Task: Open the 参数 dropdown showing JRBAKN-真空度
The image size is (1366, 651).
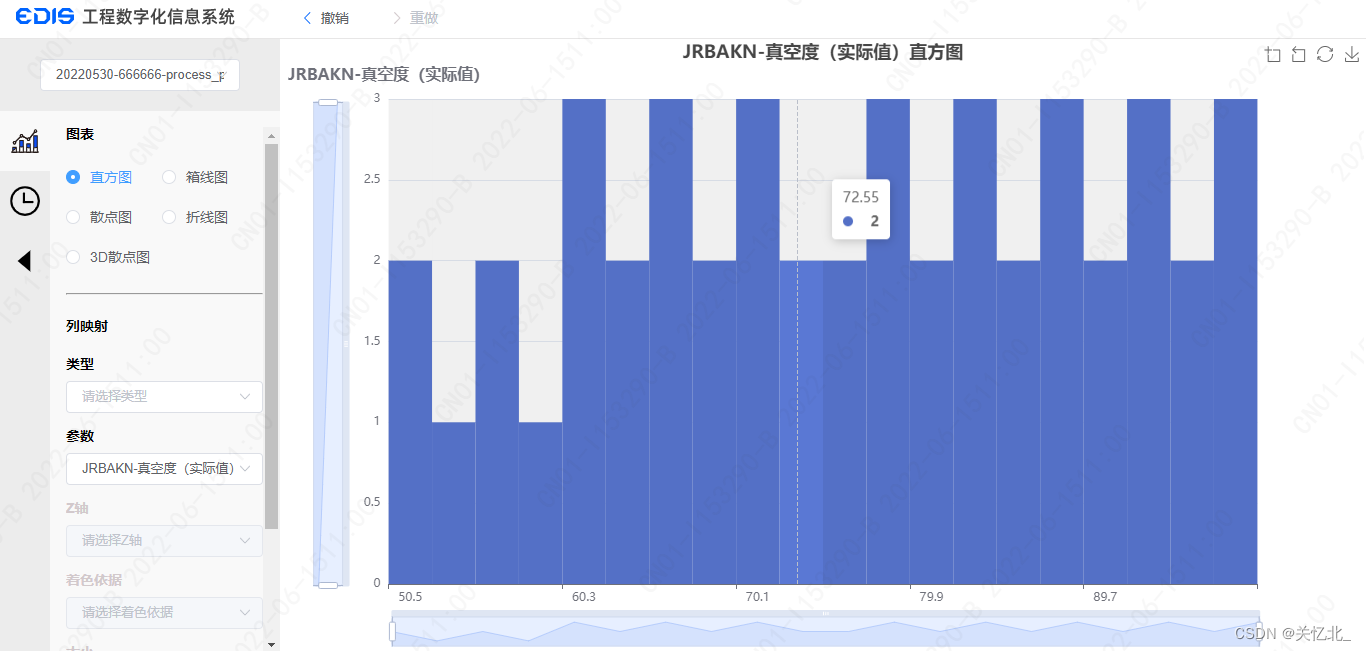Action: pyautogui.click(x=164, y=468)
